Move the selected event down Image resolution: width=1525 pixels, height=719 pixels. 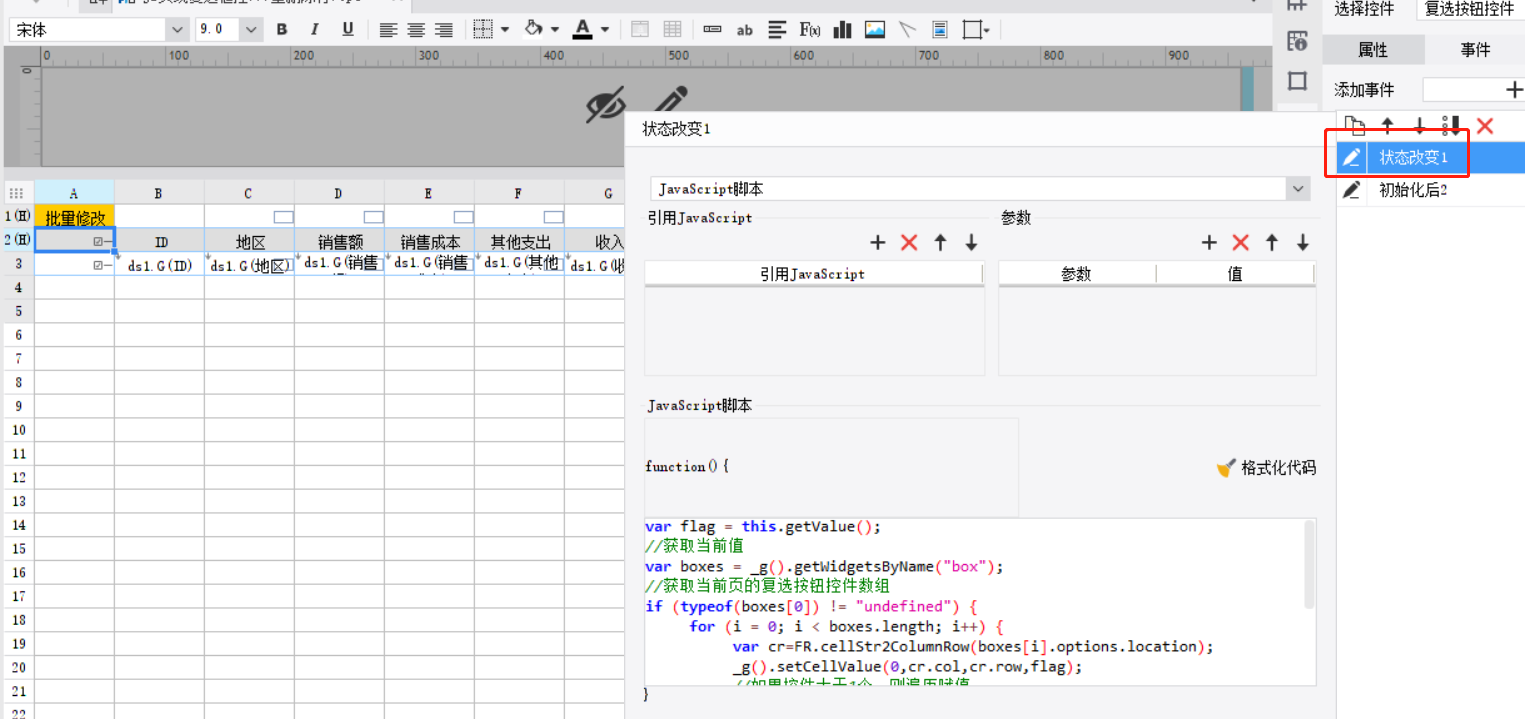pyautogui.click(x=1419, y=125)
